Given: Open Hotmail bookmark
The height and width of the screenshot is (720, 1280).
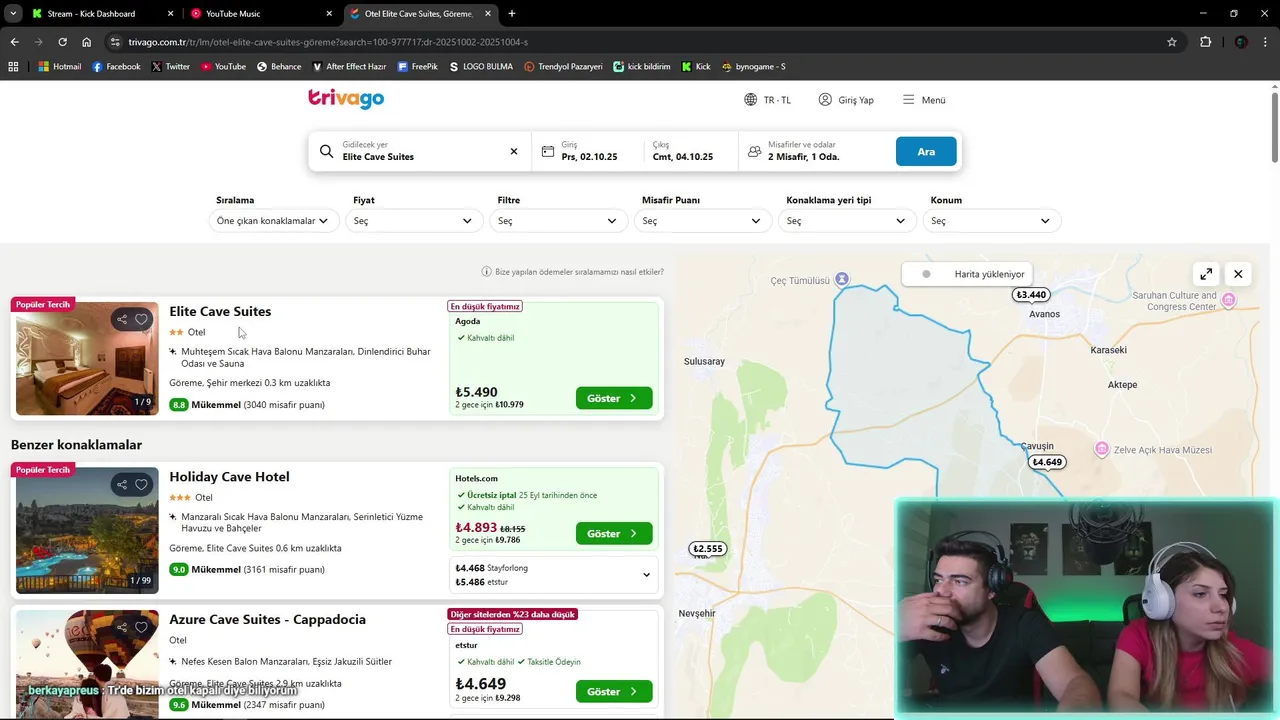Looking at the screenshot, I should (x=60, y=67).
